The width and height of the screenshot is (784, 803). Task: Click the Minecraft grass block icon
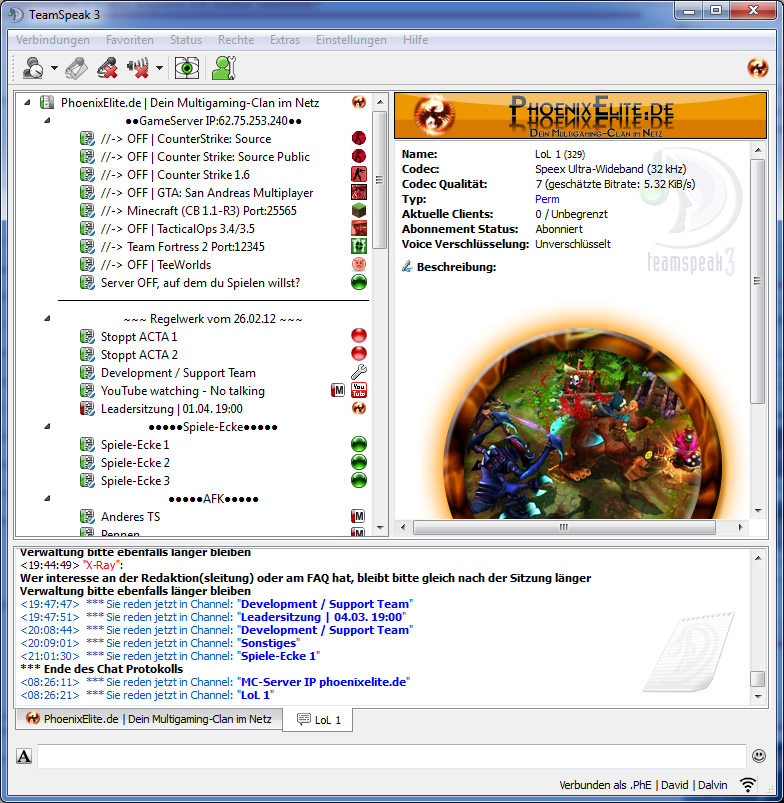pyautogui.click(x=359, y=210)
